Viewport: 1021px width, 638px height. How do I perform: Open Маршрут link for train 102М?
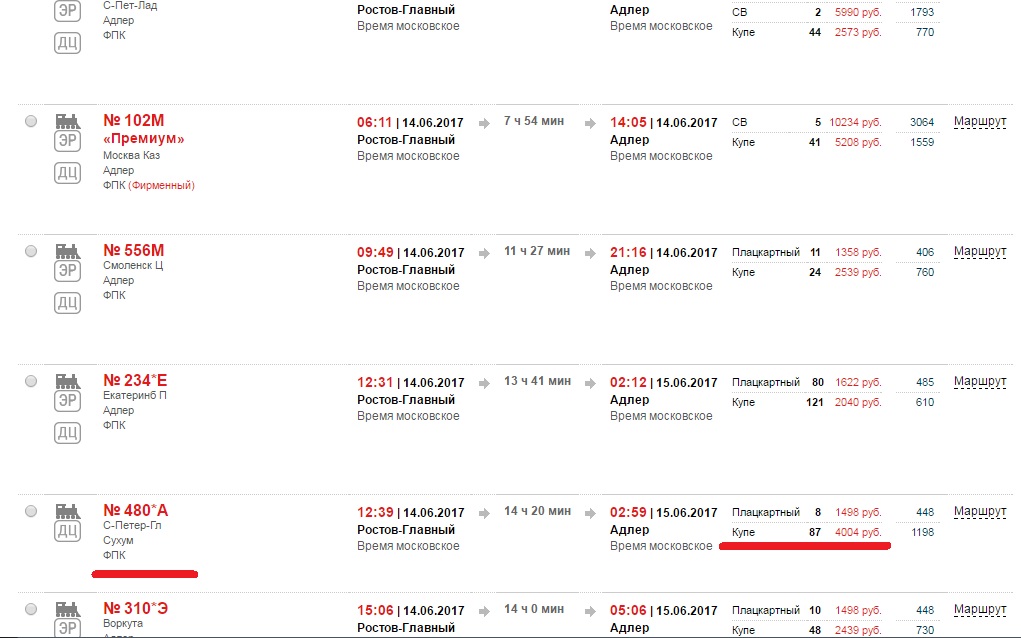click(979, 121)
